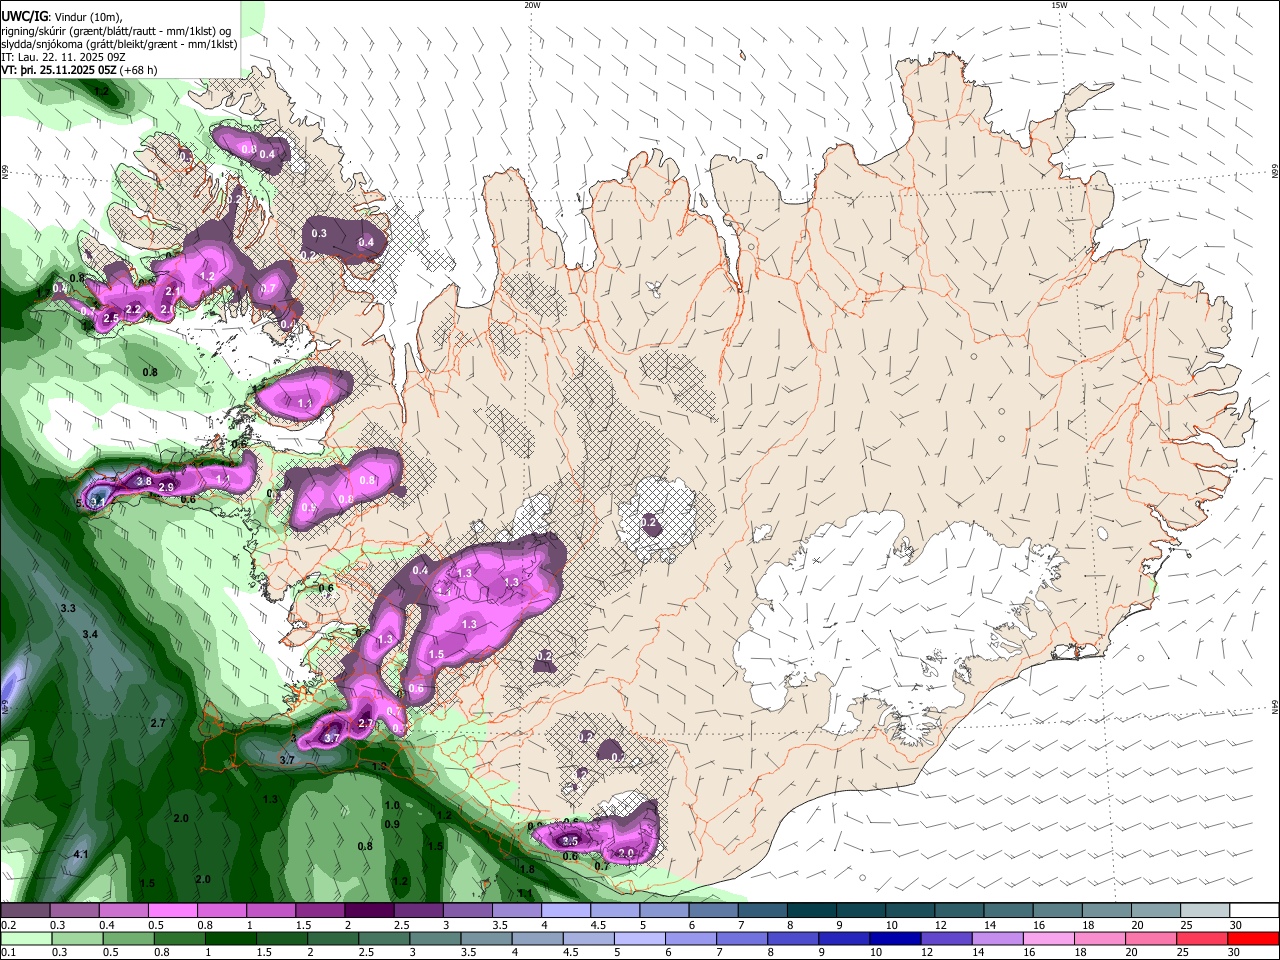This screenshot has height=960, width=1280.
Task: Click the darkest purple snow swatch between 2 and 2.5
Action: 368,910
